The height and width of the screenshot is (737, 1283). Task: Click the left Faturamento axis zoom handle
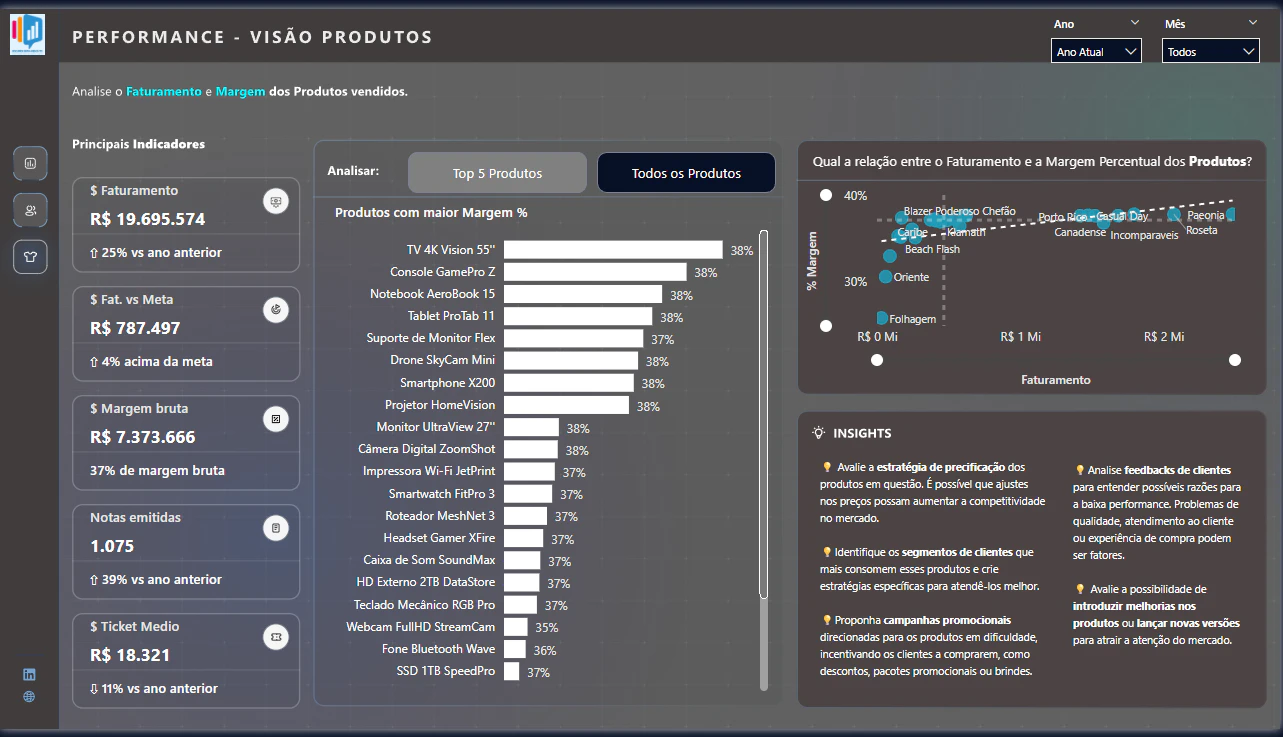coord(877,360)
